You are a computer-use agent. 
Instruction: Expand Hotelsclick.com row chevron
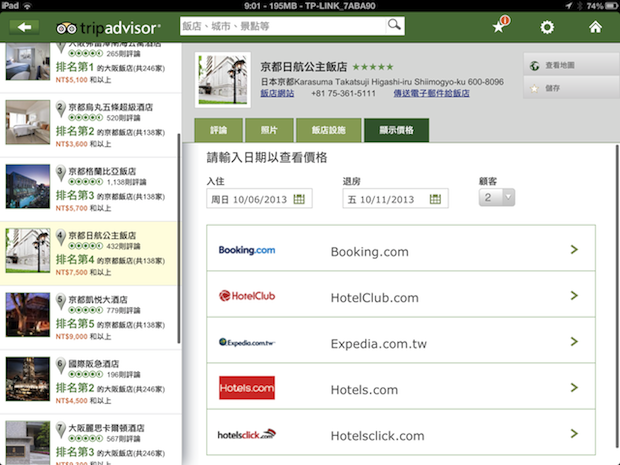(x=574, y=434)
